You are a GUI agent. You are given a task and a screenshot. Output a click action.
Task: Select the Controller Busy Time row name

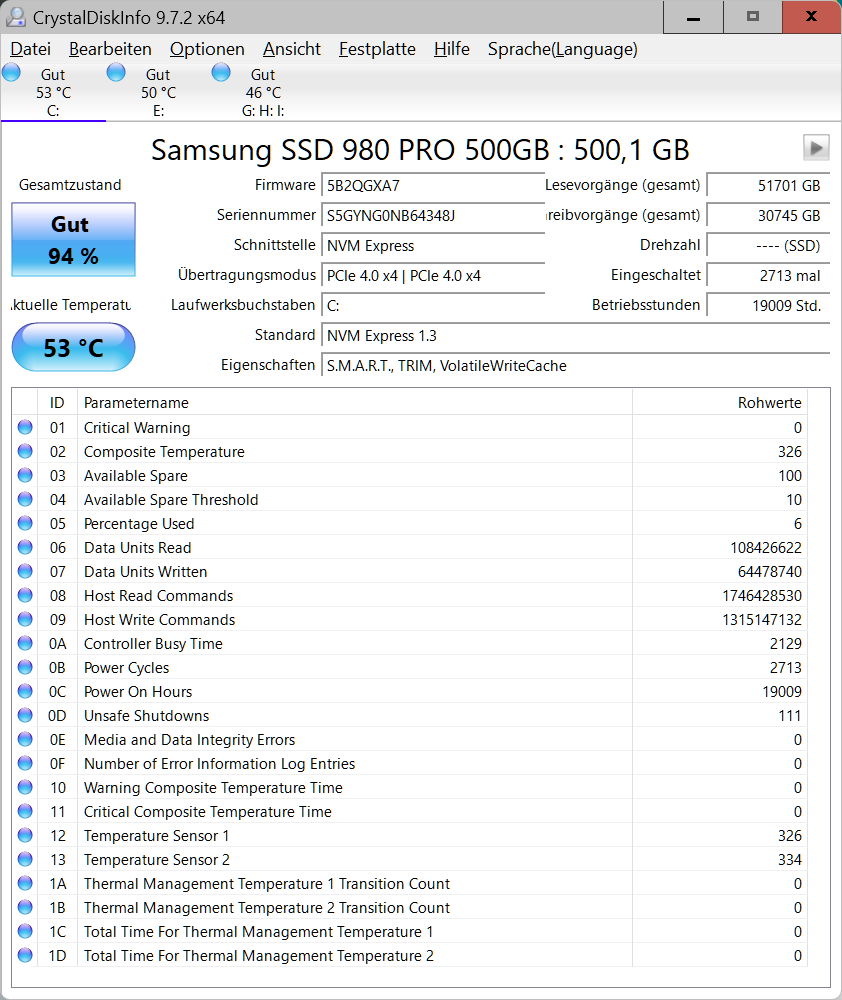153,644
